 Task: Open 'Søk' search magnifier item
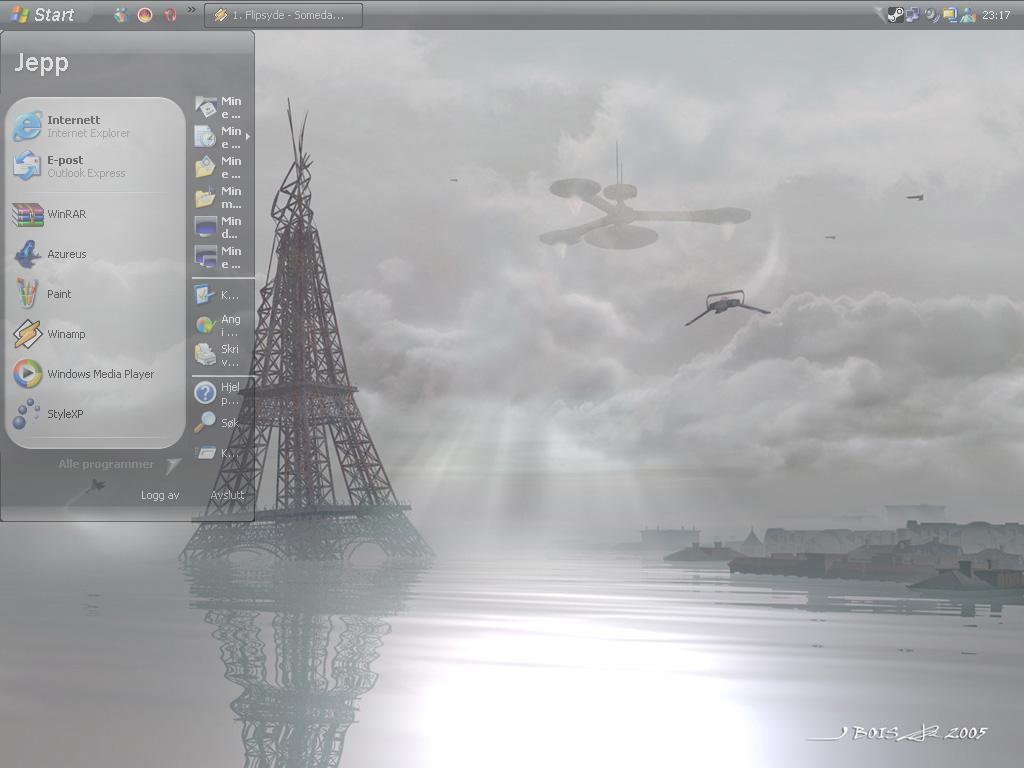point(218,423)
